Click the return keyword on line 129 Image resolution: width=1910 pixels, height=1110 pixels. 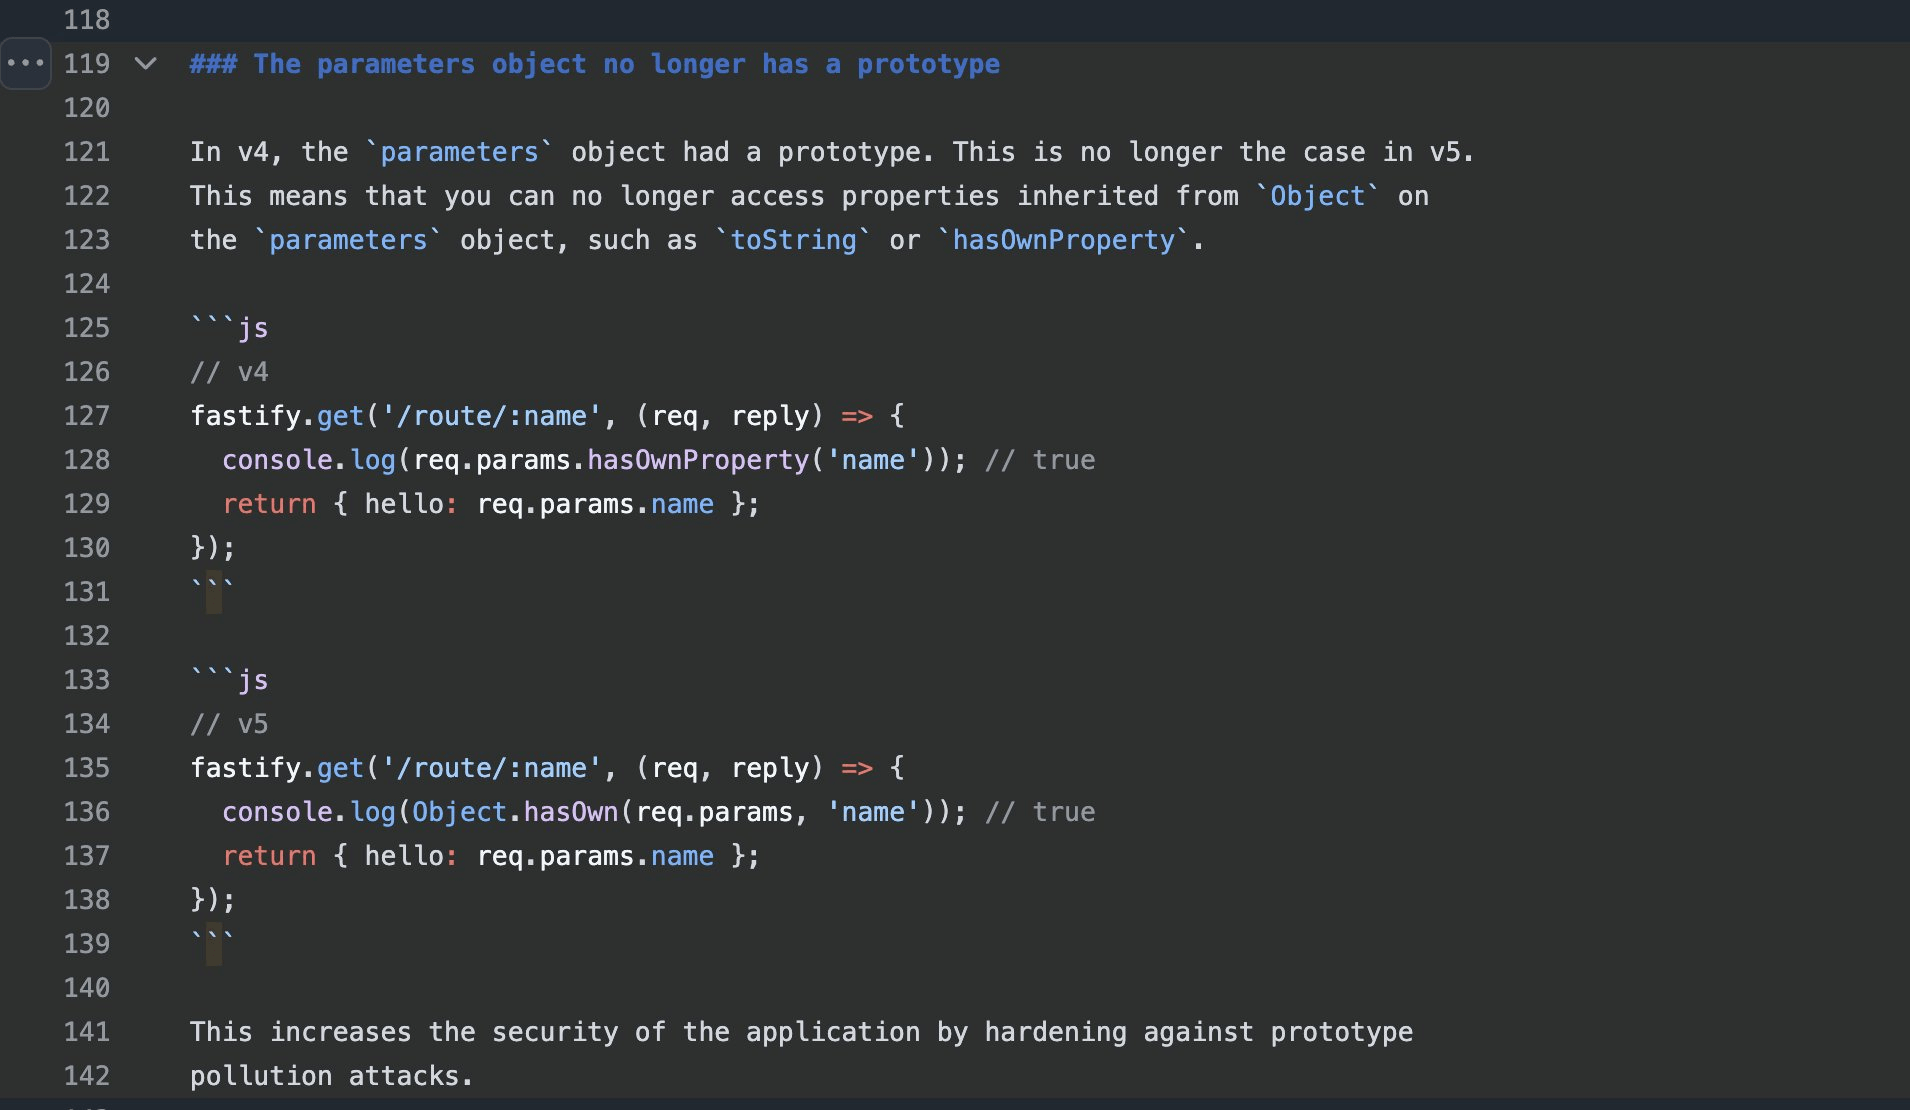[269, 504]
